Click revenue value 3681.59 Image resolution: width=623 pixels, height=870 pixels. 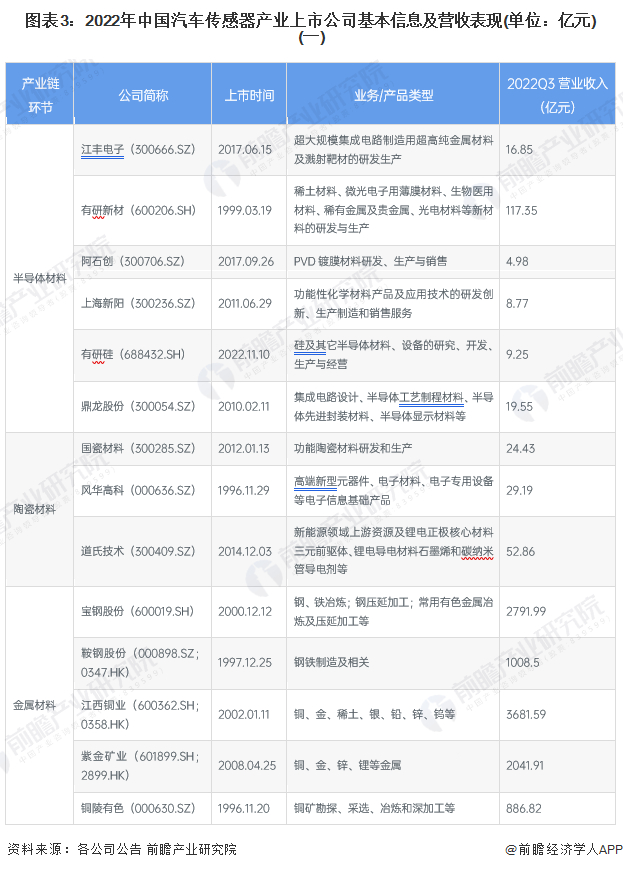pyautogui.click(x=526, y=715)
